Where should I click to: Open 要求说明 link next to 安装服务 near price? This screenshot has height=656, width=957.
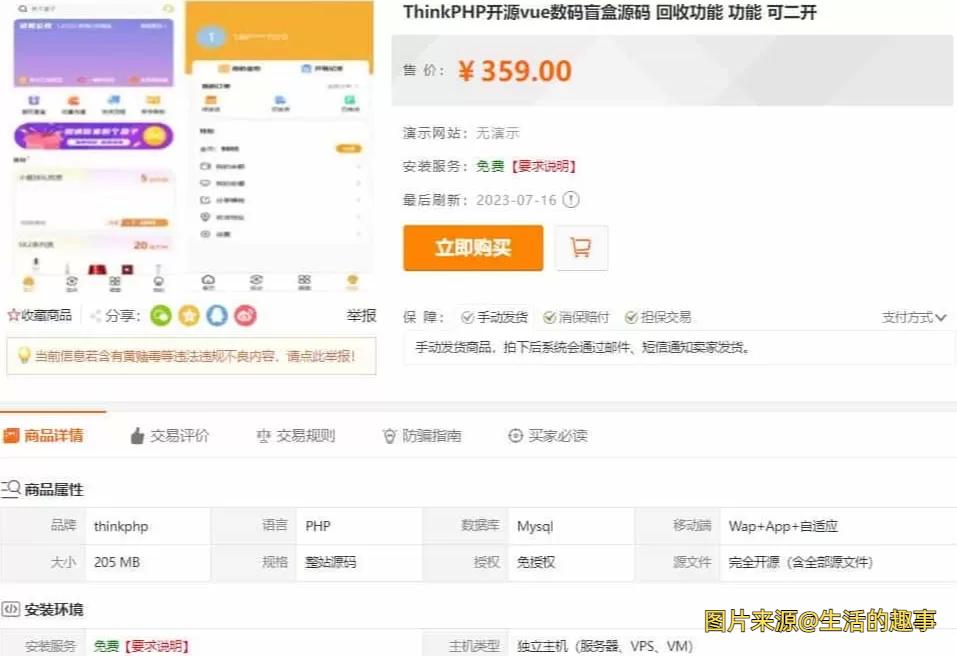[543, 166]
